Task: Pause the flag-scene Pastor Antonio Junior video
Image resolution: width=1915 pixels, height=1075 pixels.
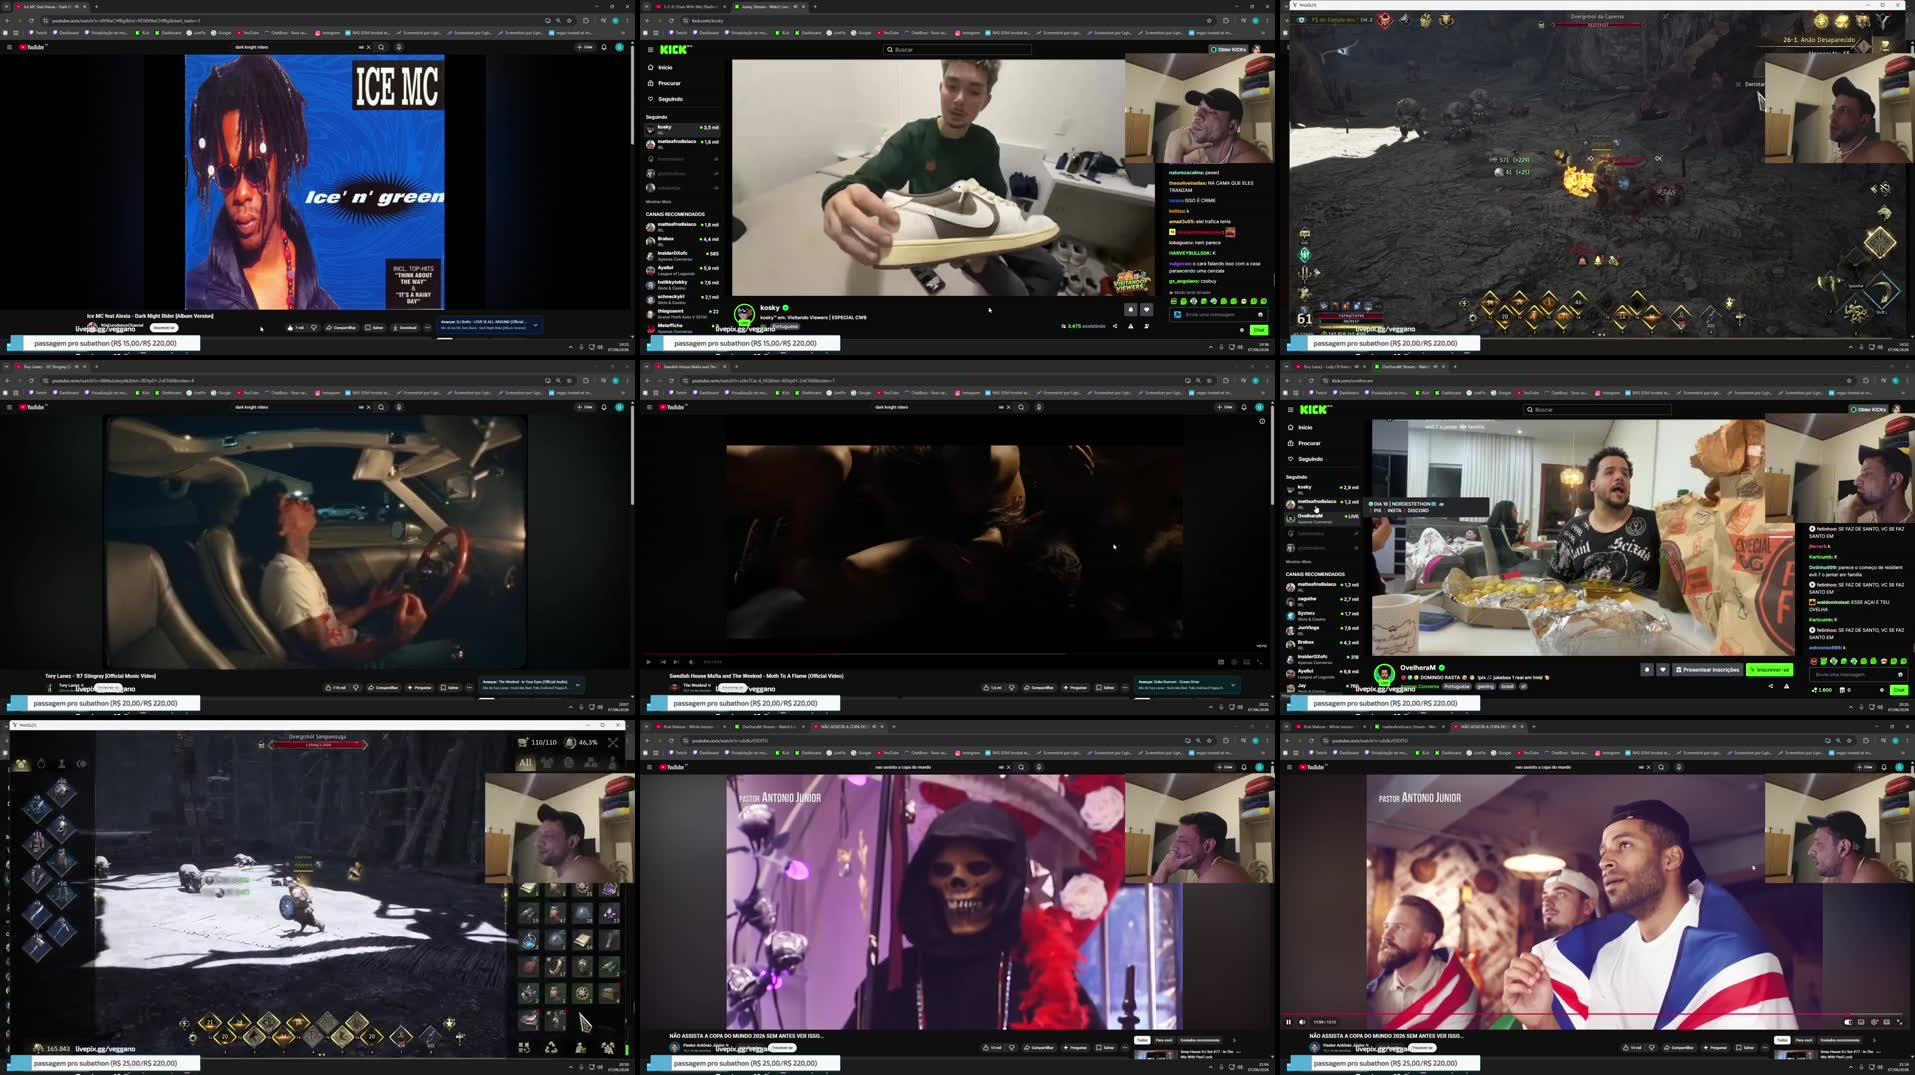Action: click(x=1288, y=1022)
